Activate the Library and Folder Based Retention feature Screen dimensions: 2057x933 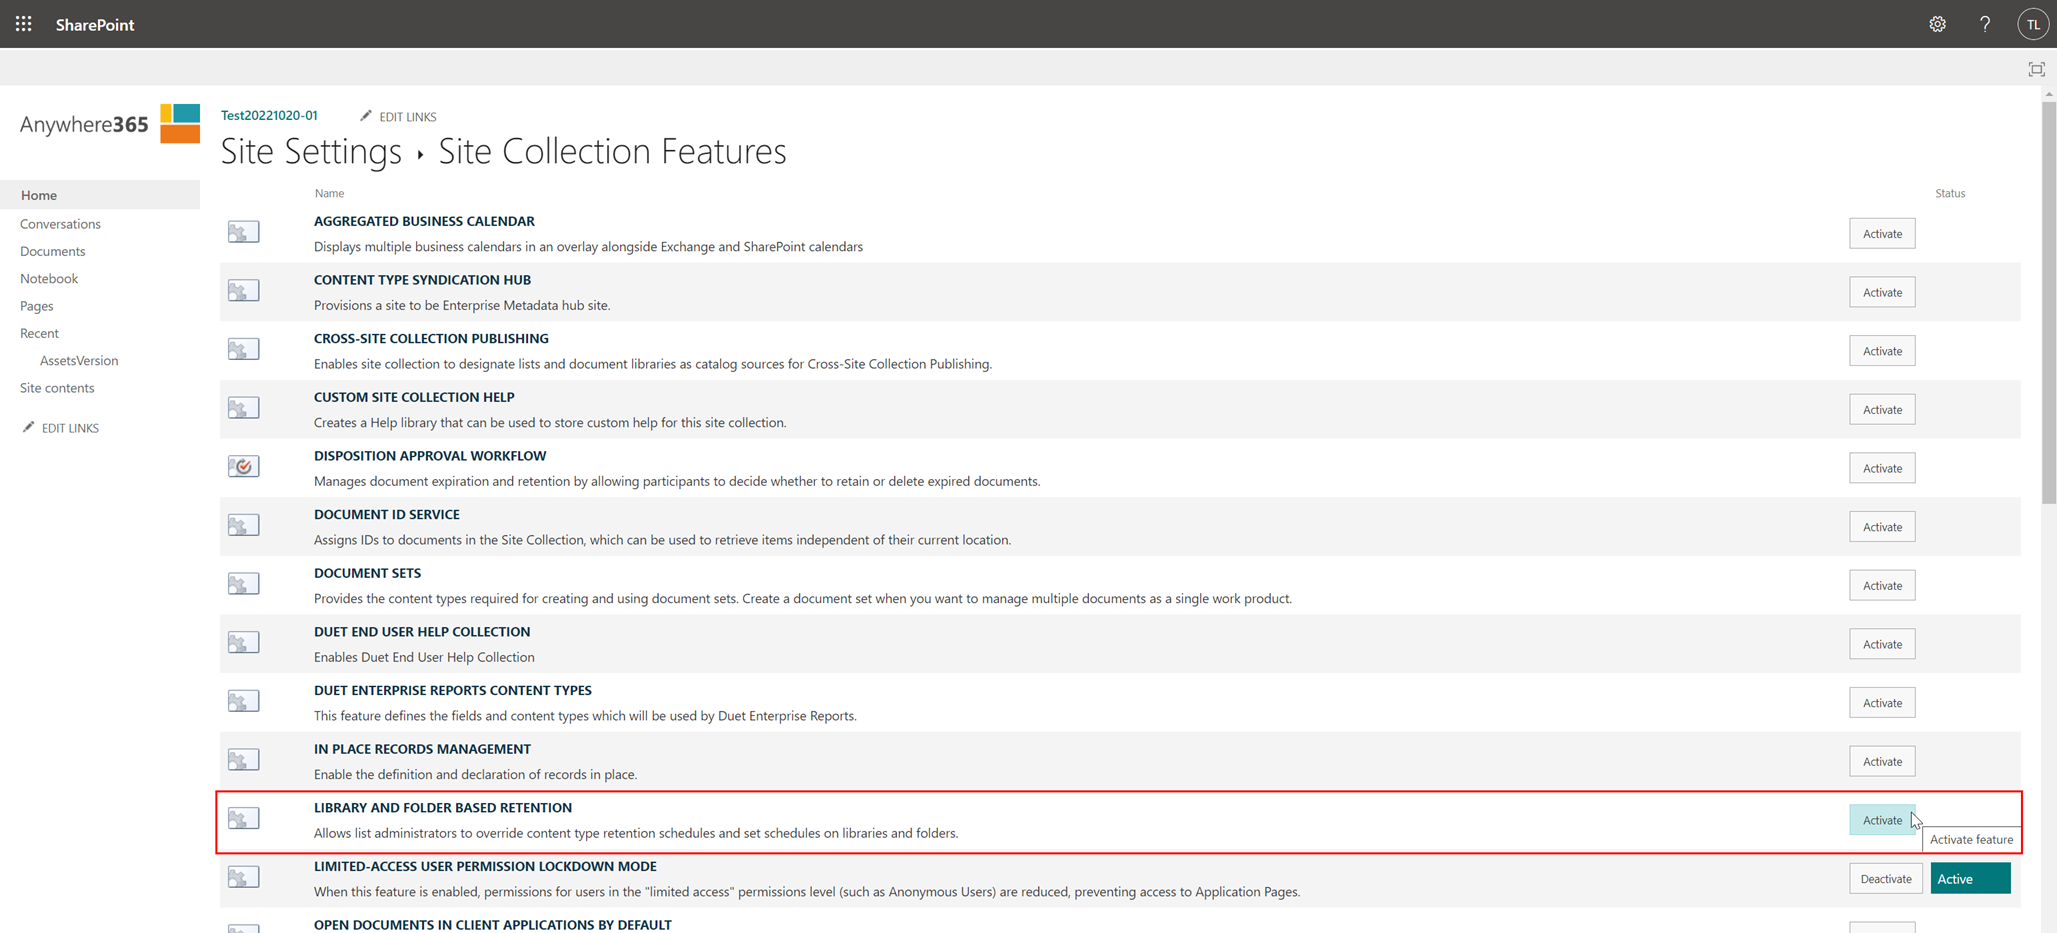[x=1881, y=820]
